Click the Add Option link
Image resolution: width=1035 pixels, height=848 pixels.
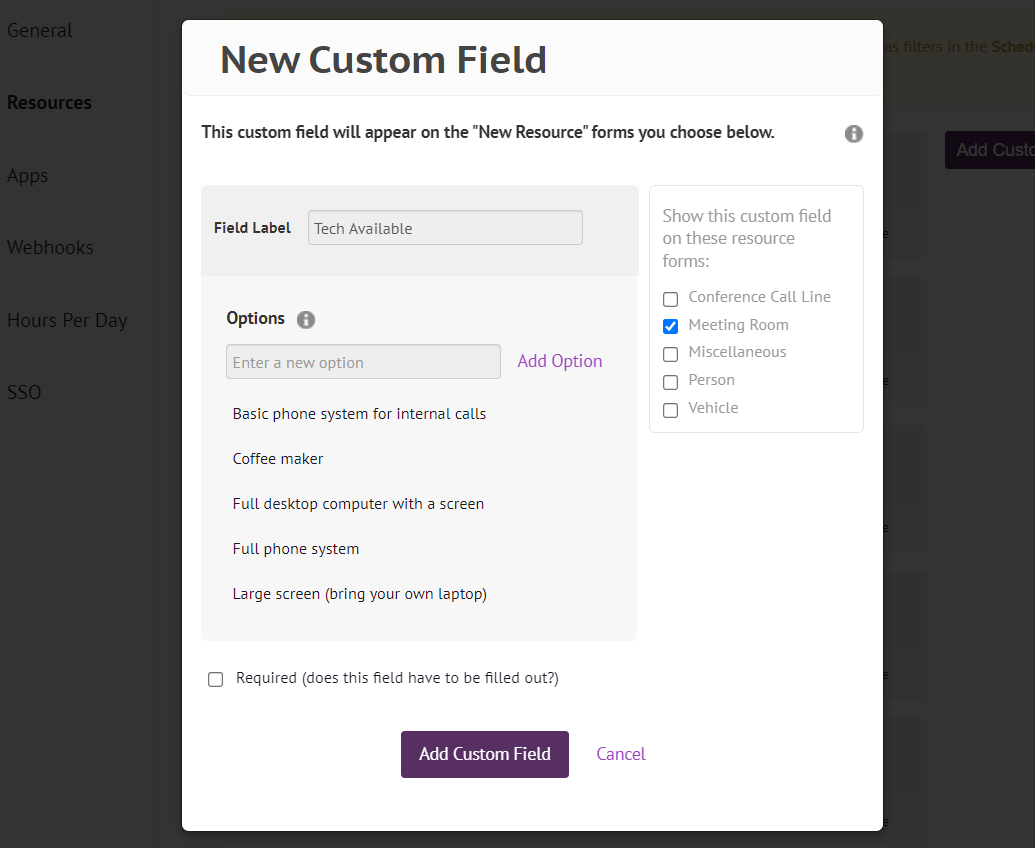[559, 361]
